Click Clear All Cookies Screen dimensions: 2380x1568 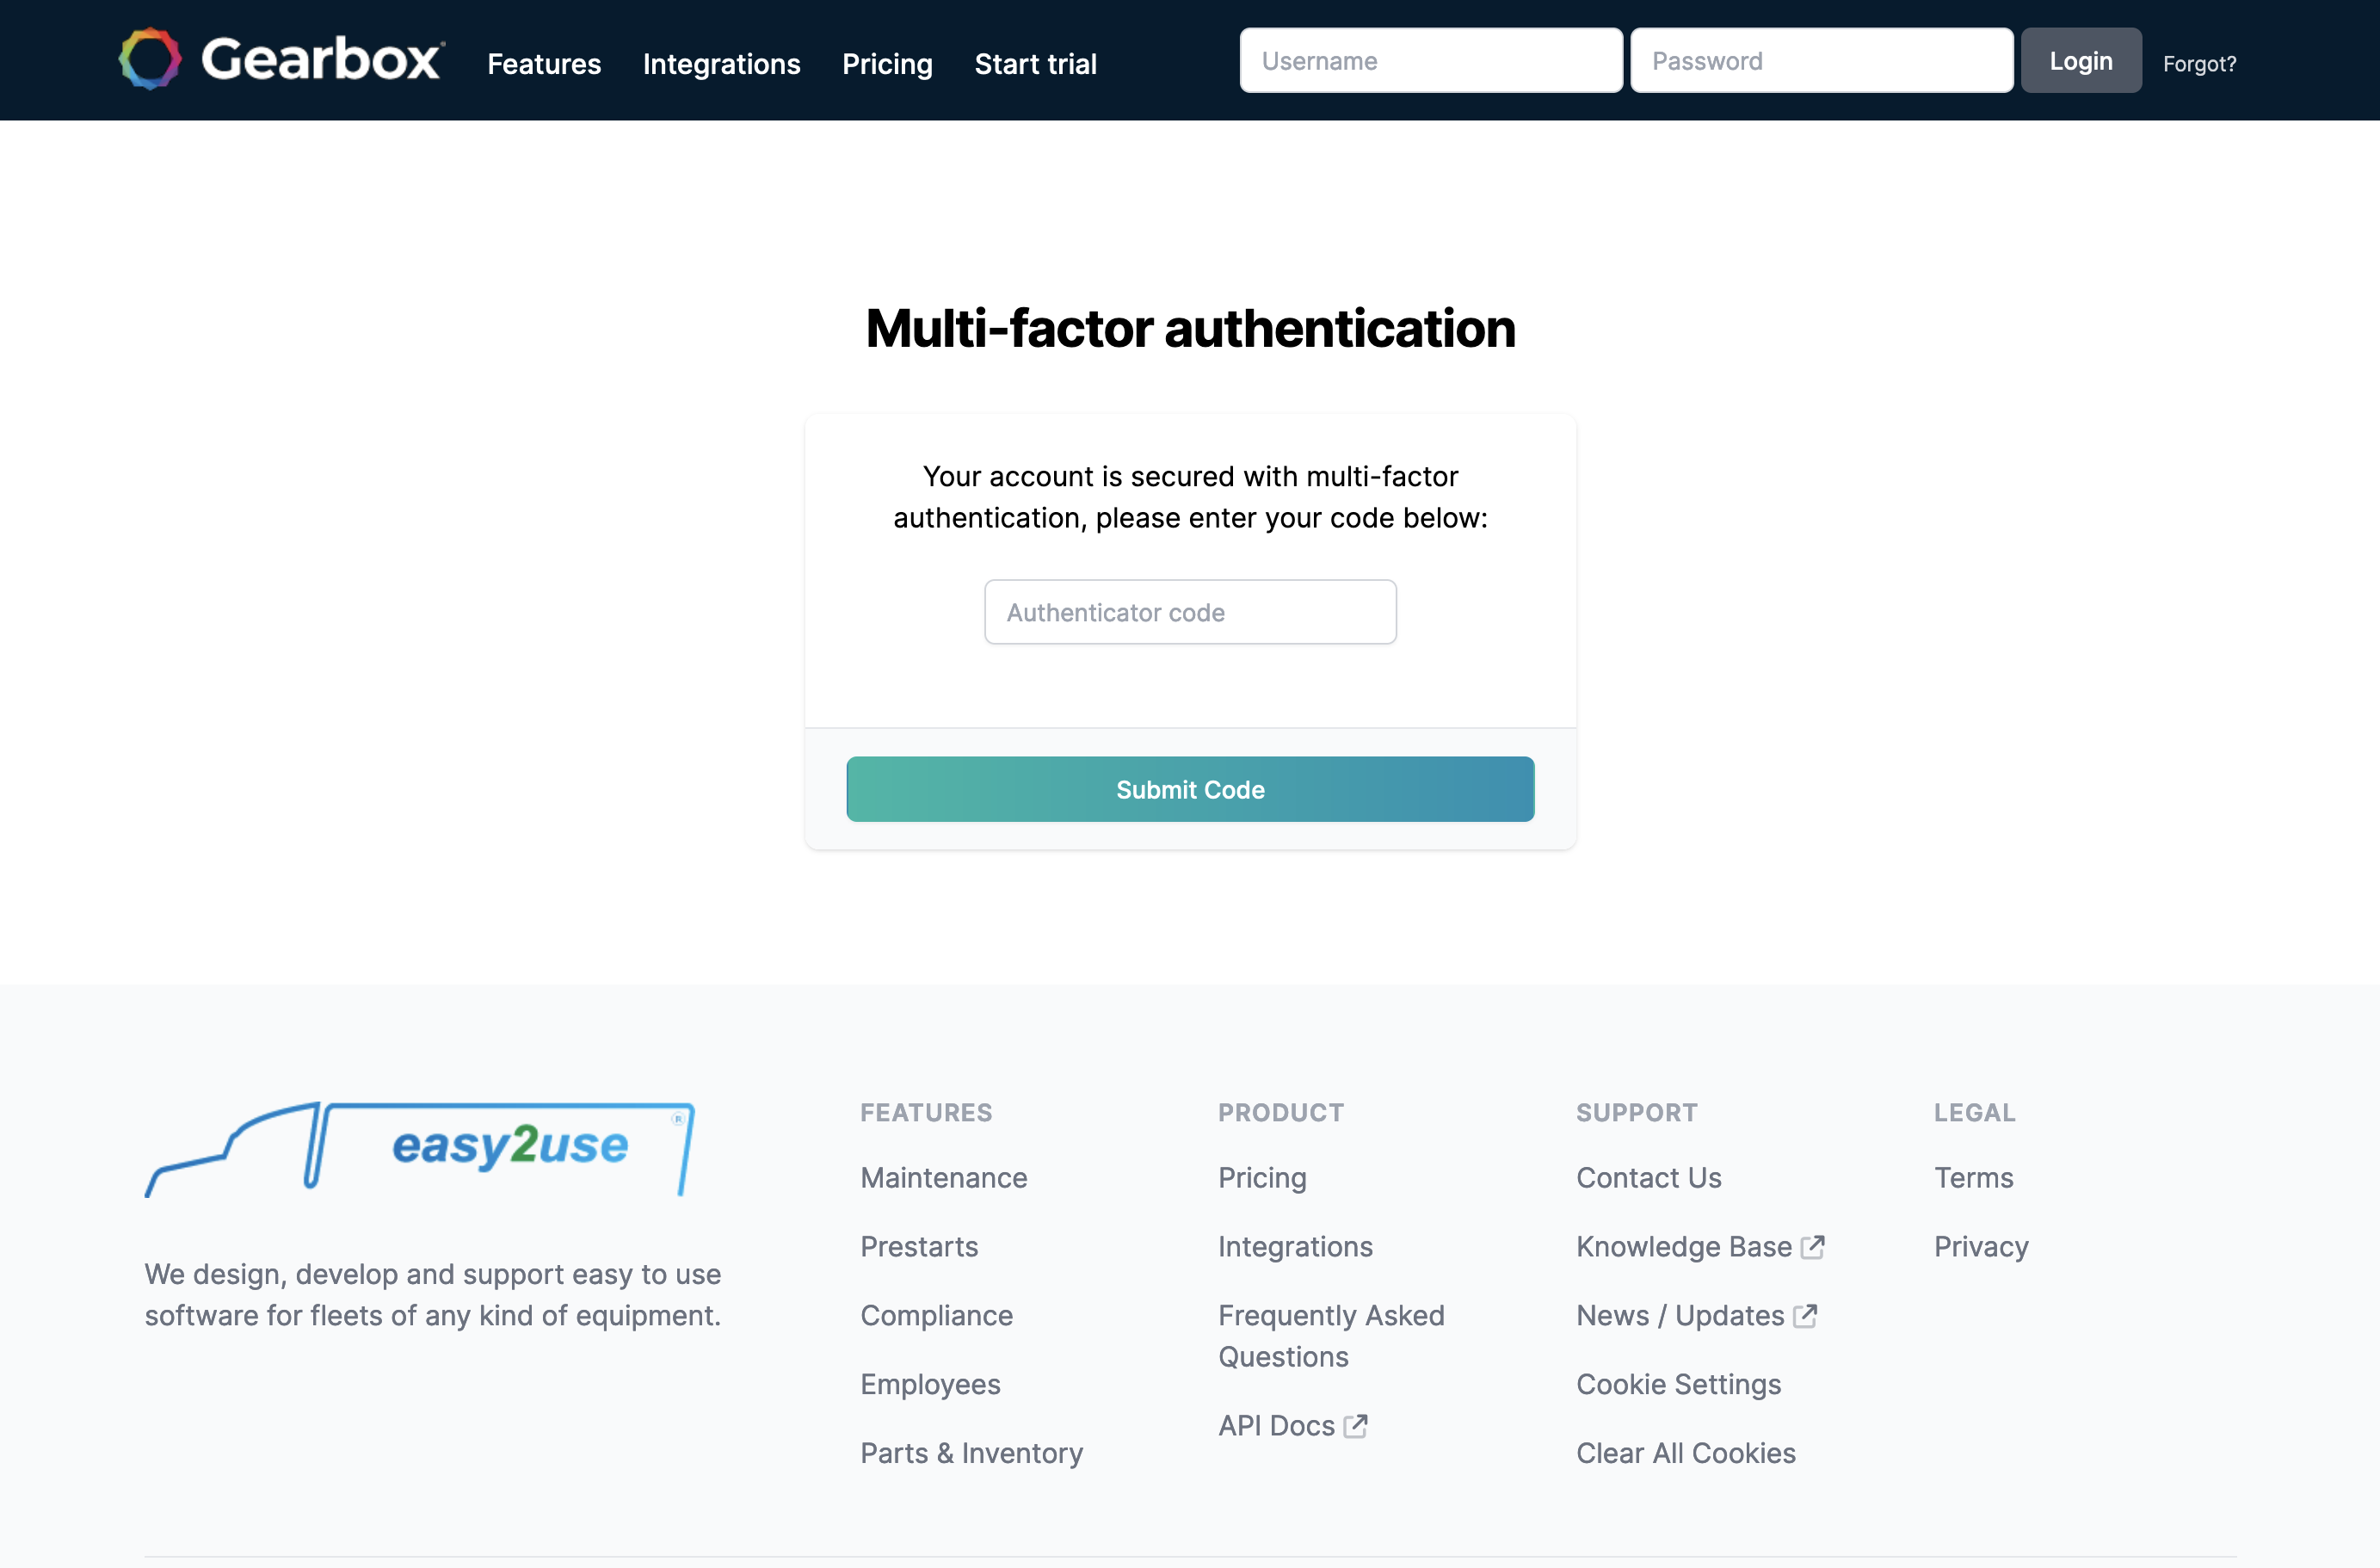click(1685, 1453)
